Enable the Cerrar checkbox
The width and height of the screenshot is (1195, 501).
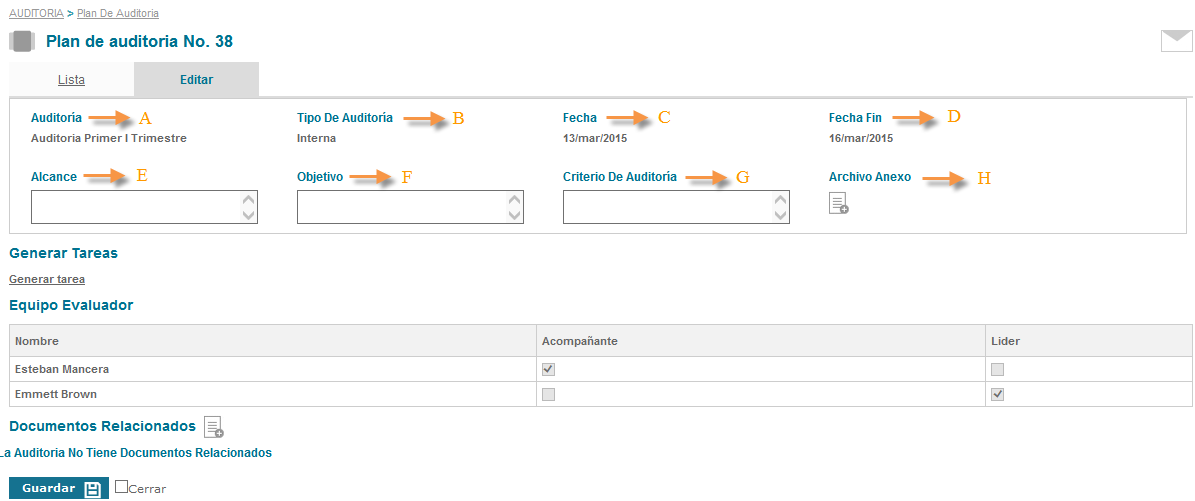click(122, 487)
